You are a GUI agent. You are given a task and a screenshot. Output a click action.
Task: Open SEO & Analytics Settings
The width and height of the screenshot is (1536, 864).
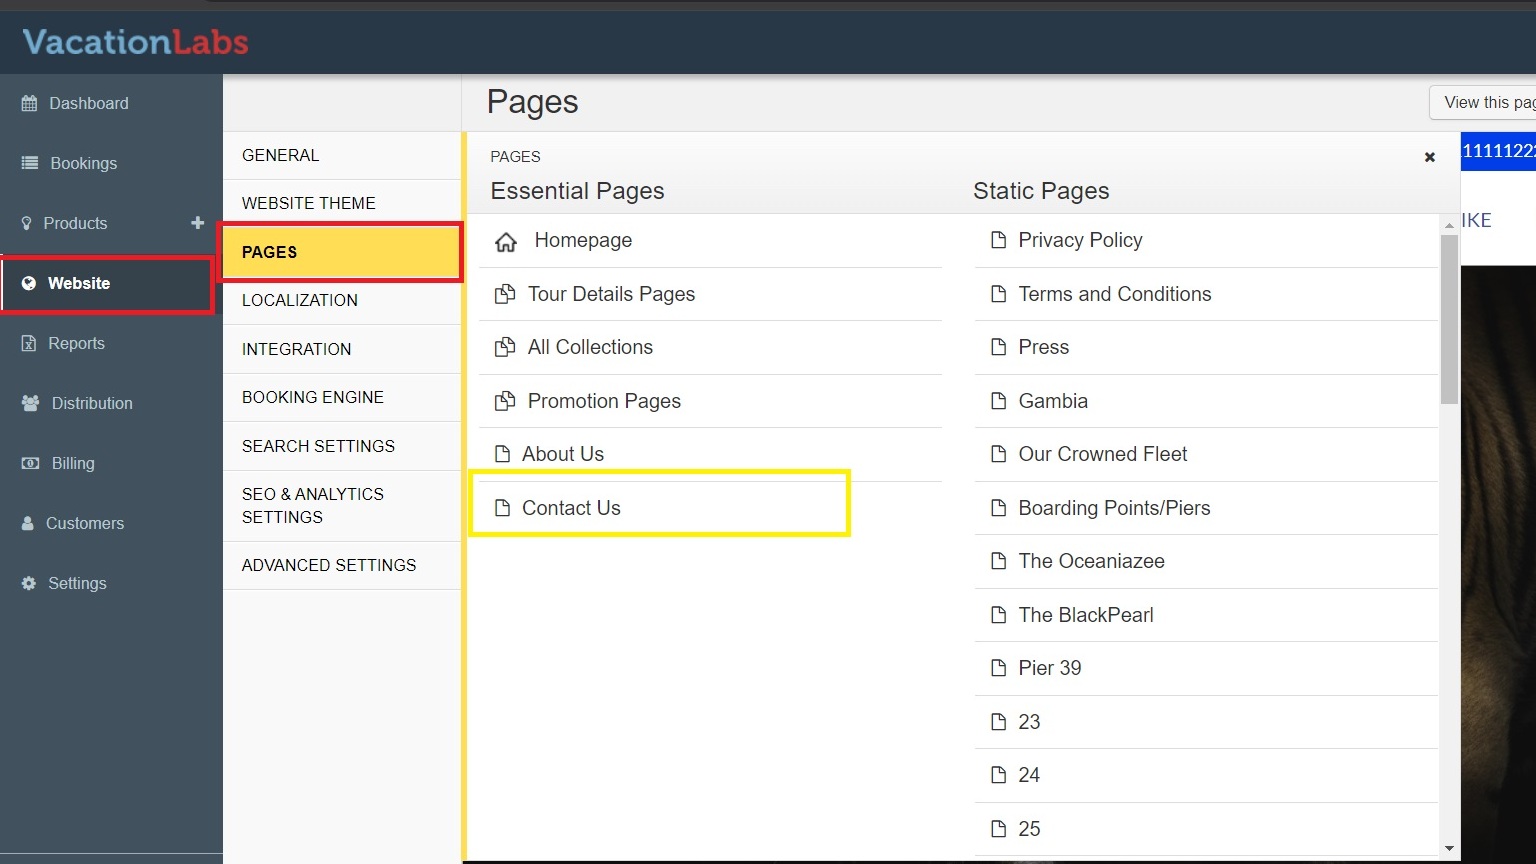click(x=312, y=505)
